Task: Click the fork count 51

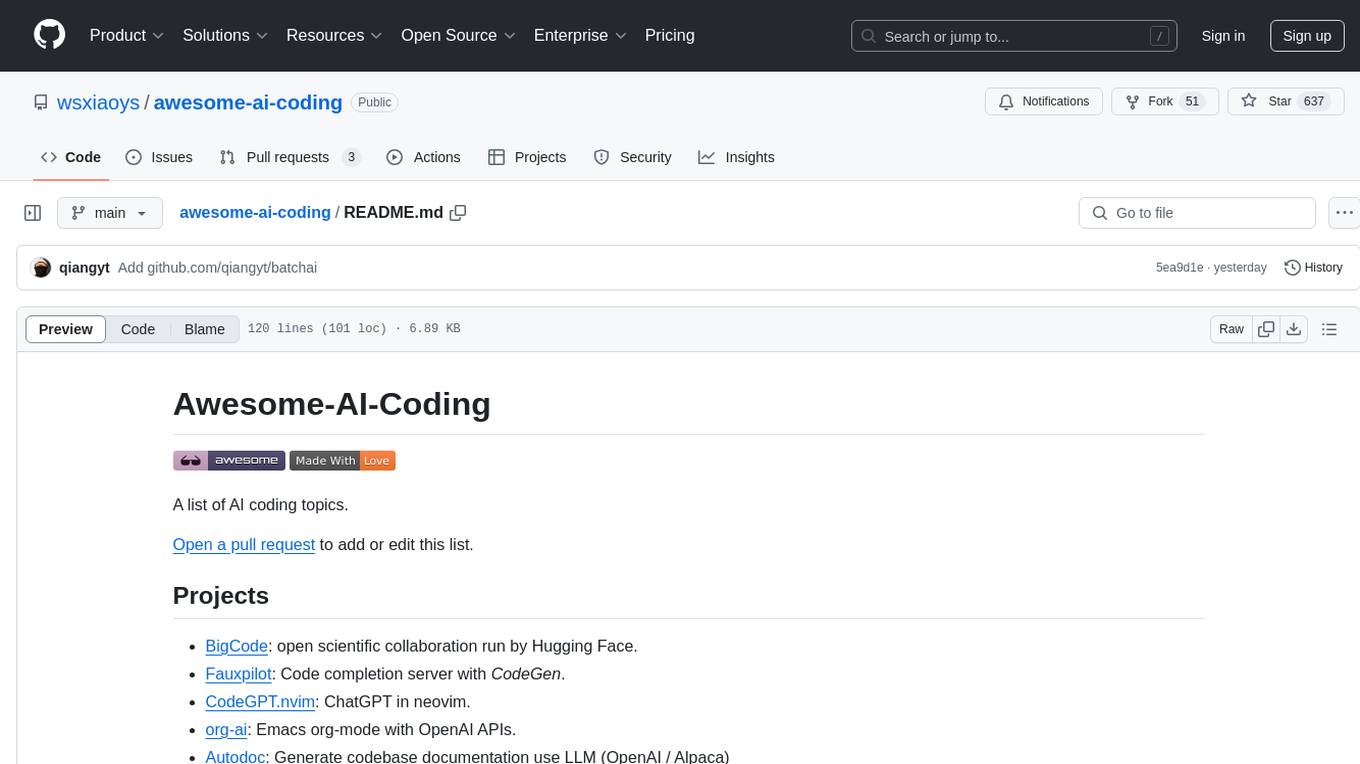Action: pos(1191,102)
